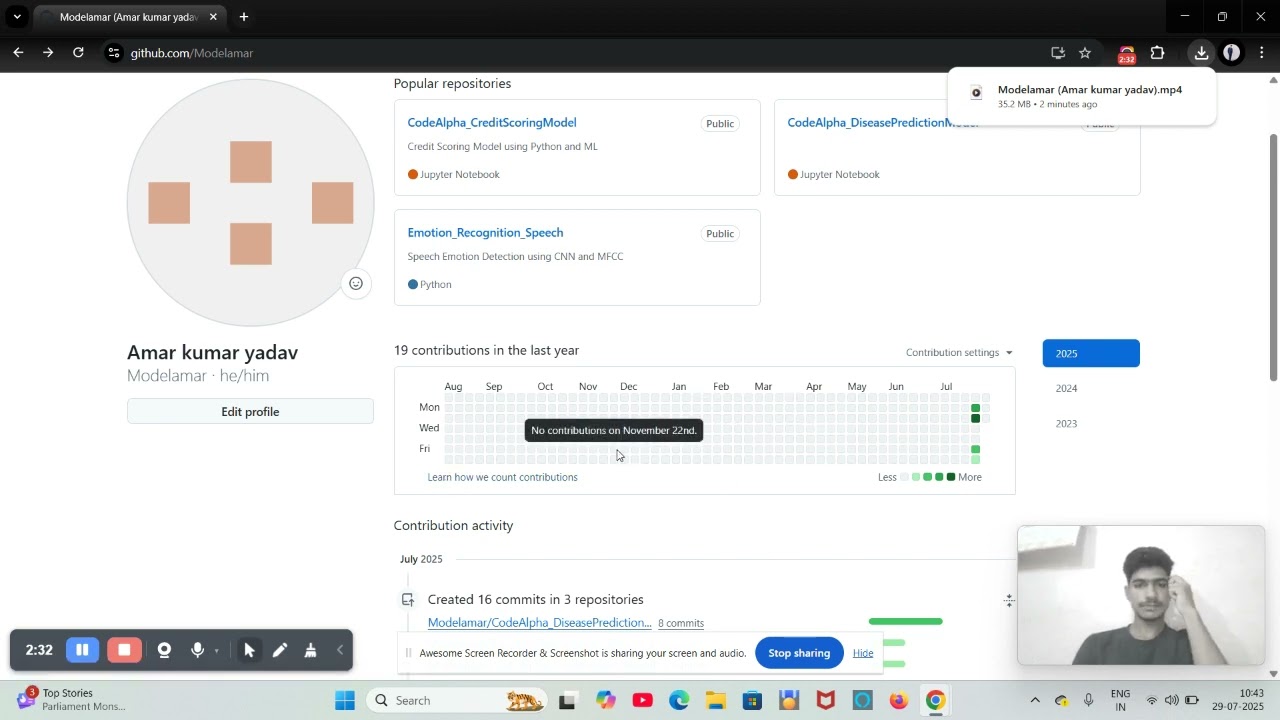Viewport: 1280px width, 720px height.
Task: Collapse the recorder toolbar arrow
Action: pos(340,650)
